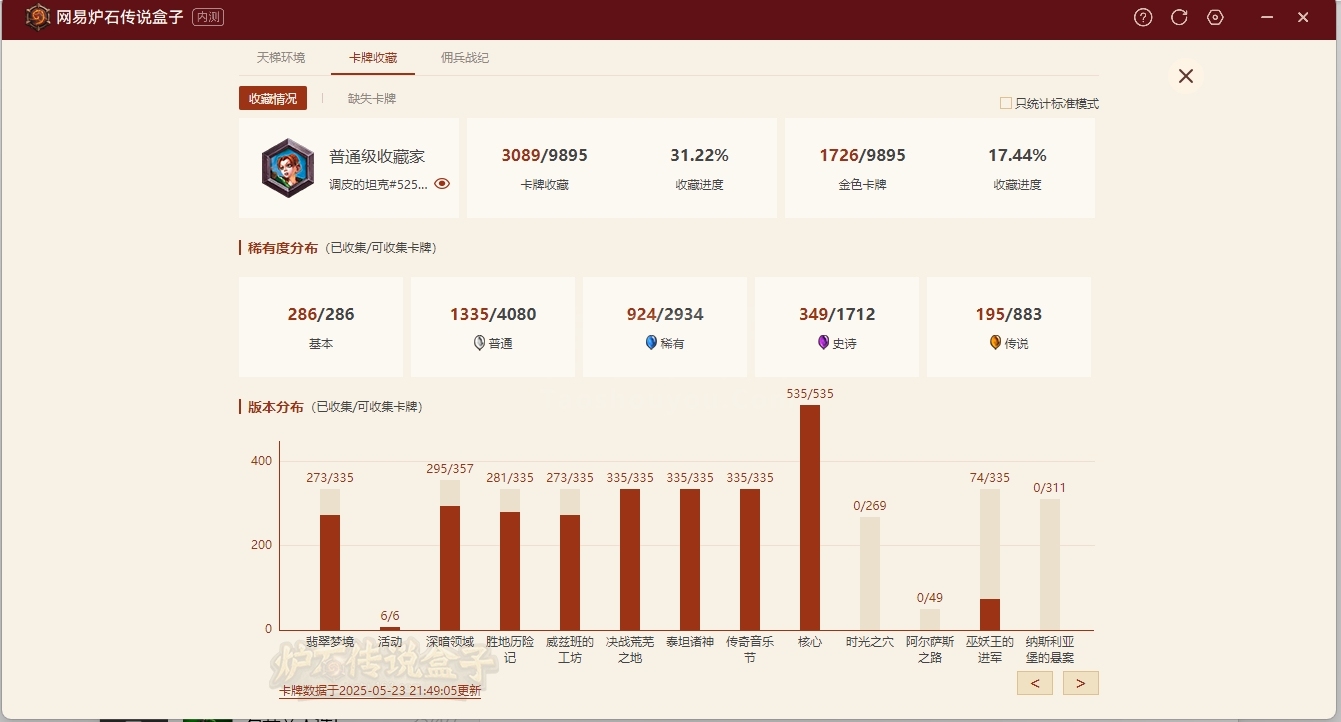Click the 传奇音乐节 bar
This screenshot has height=722, width=1341.
pyautogui.click(x=750, y=559)
